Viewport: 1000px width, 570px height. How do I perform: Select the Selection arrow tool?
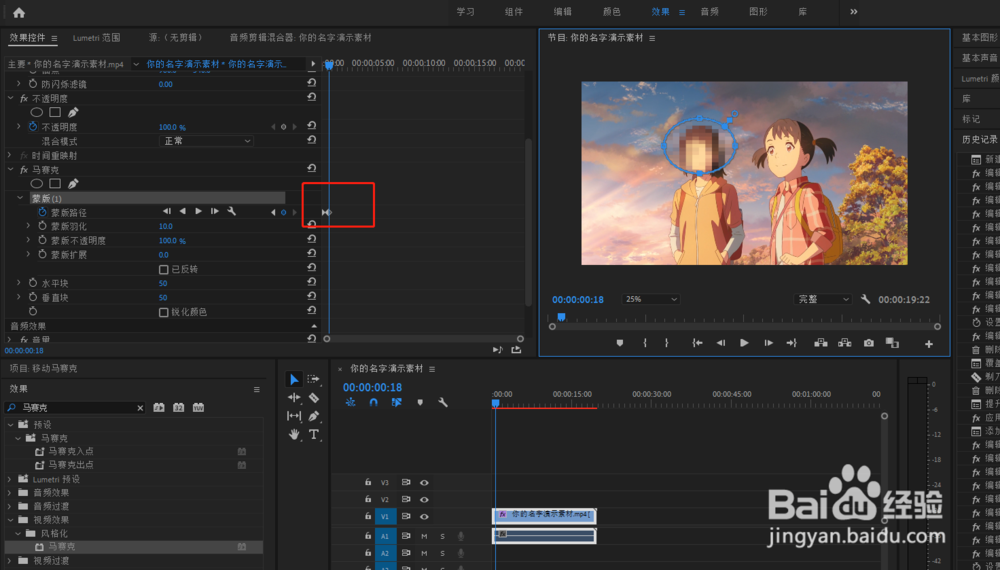tap(293, 379)
